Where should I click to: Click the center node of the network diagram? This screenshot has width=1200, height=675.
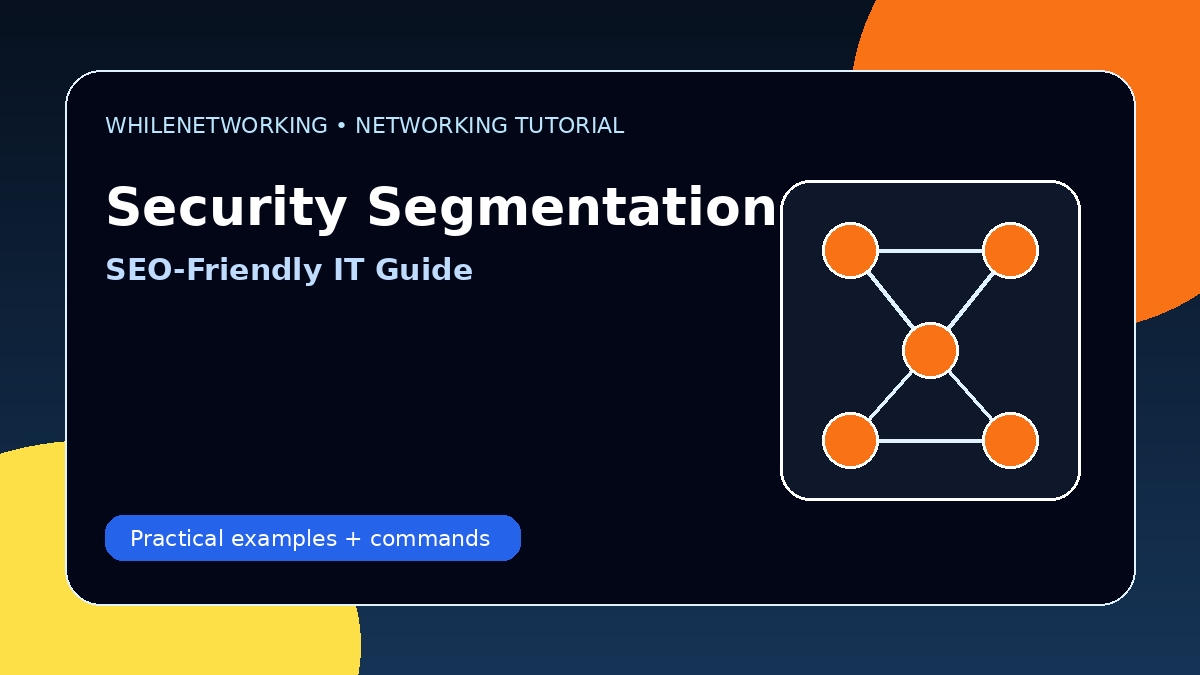click(930, 350)
